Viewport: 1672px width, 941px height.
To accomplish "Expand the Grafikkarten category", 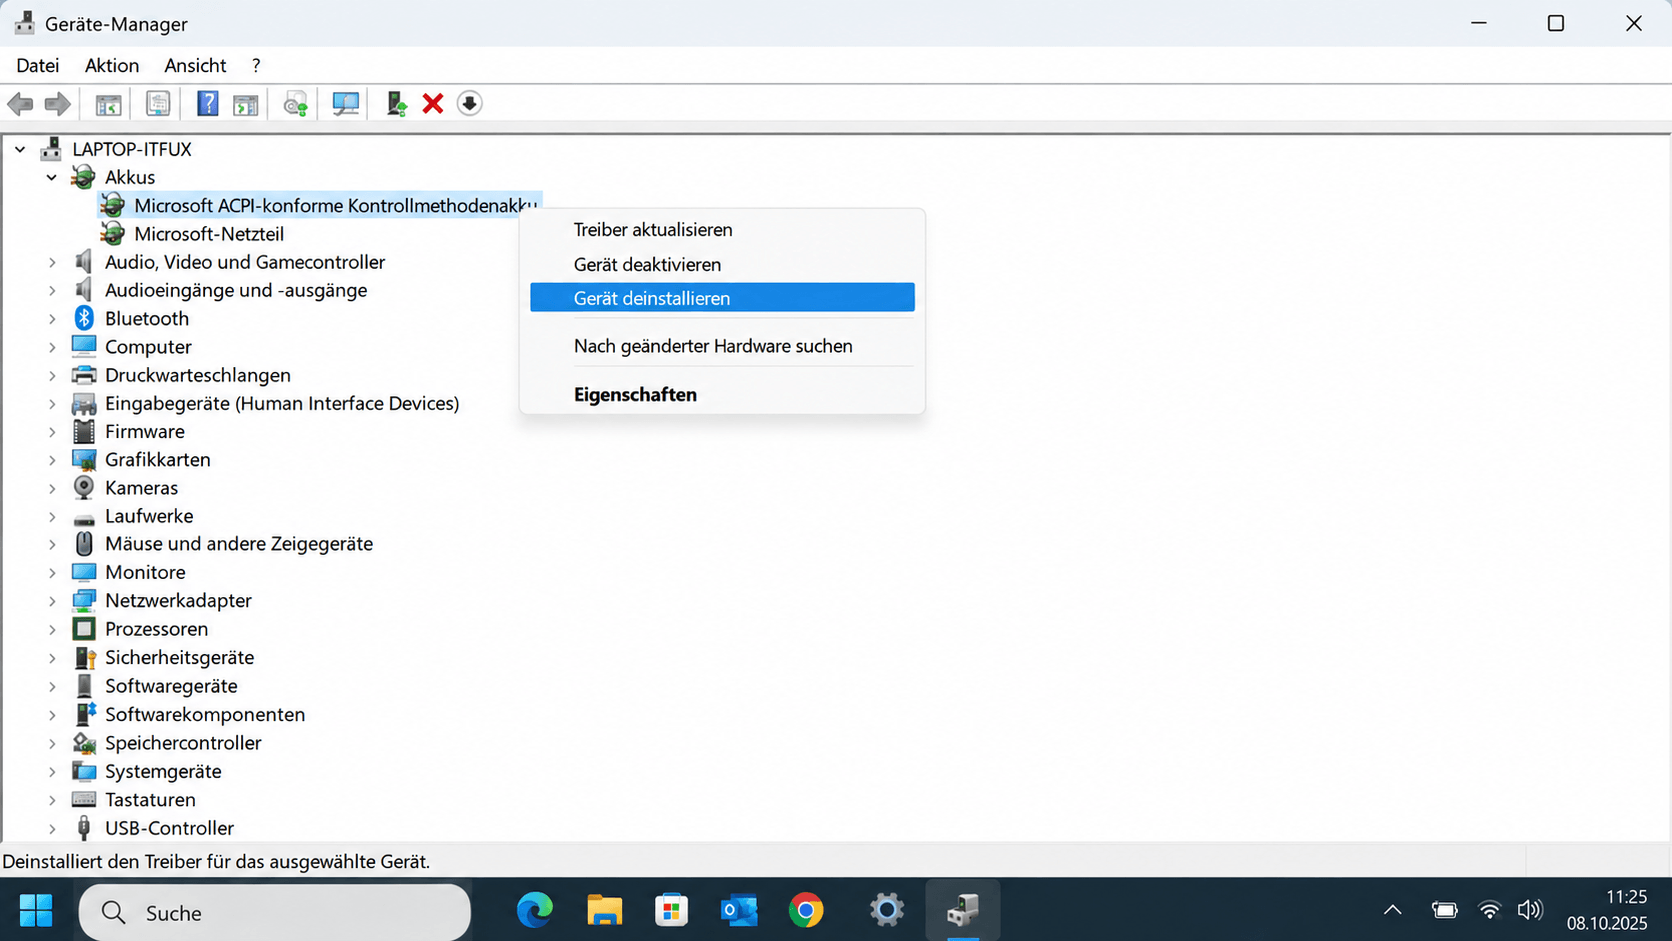I will pyautogui.click(x=52, y=460).
